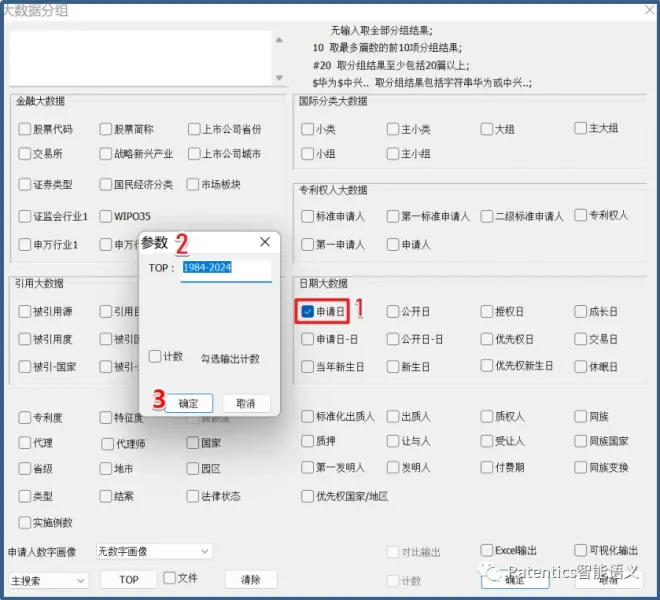
Task: Toggle the 可视化输出 checkbox
Action: (581, 550)
